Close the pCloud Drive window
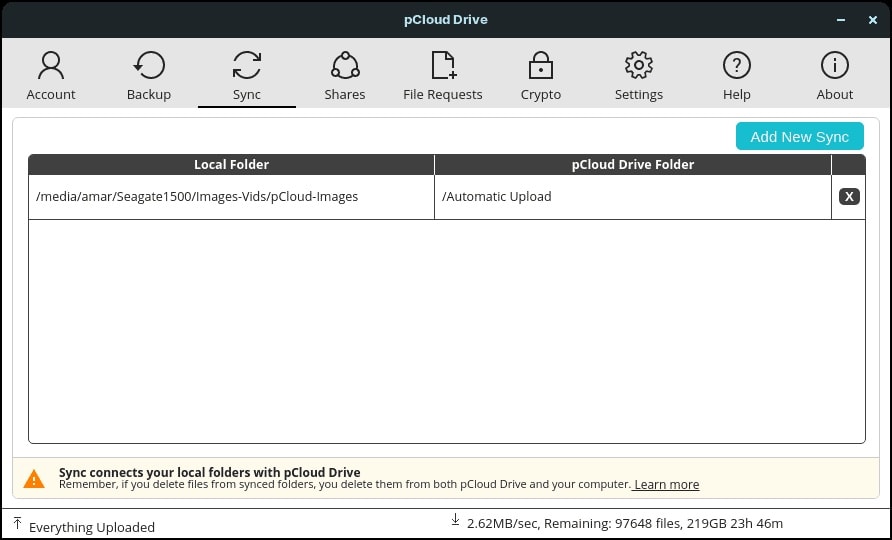The width and height of the screenshot is (892, 540). 873,20
